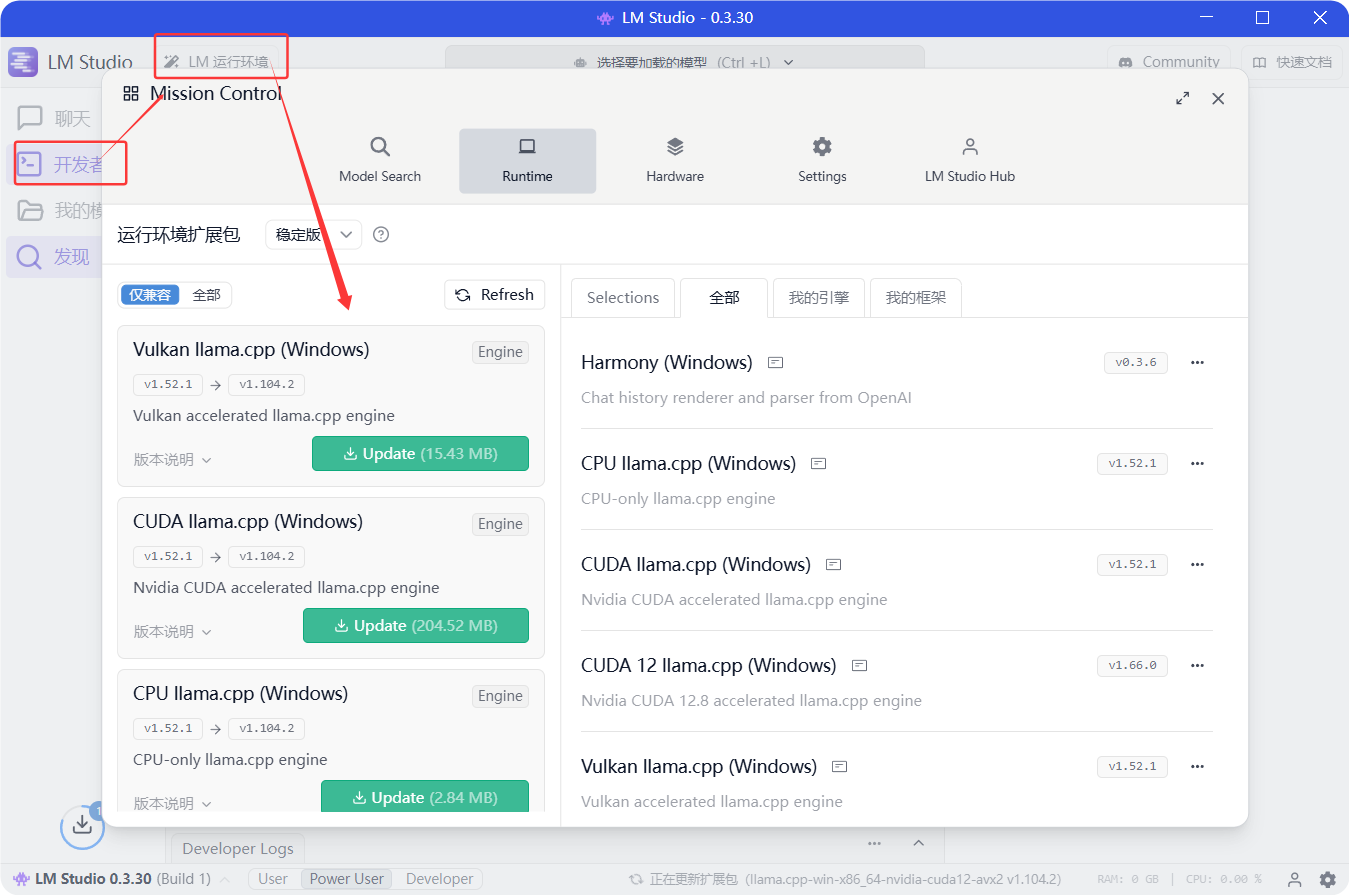Switch to the Selections tab
Screen dimensions: 1349x895
pyautogui.click(x=622, y=297)
